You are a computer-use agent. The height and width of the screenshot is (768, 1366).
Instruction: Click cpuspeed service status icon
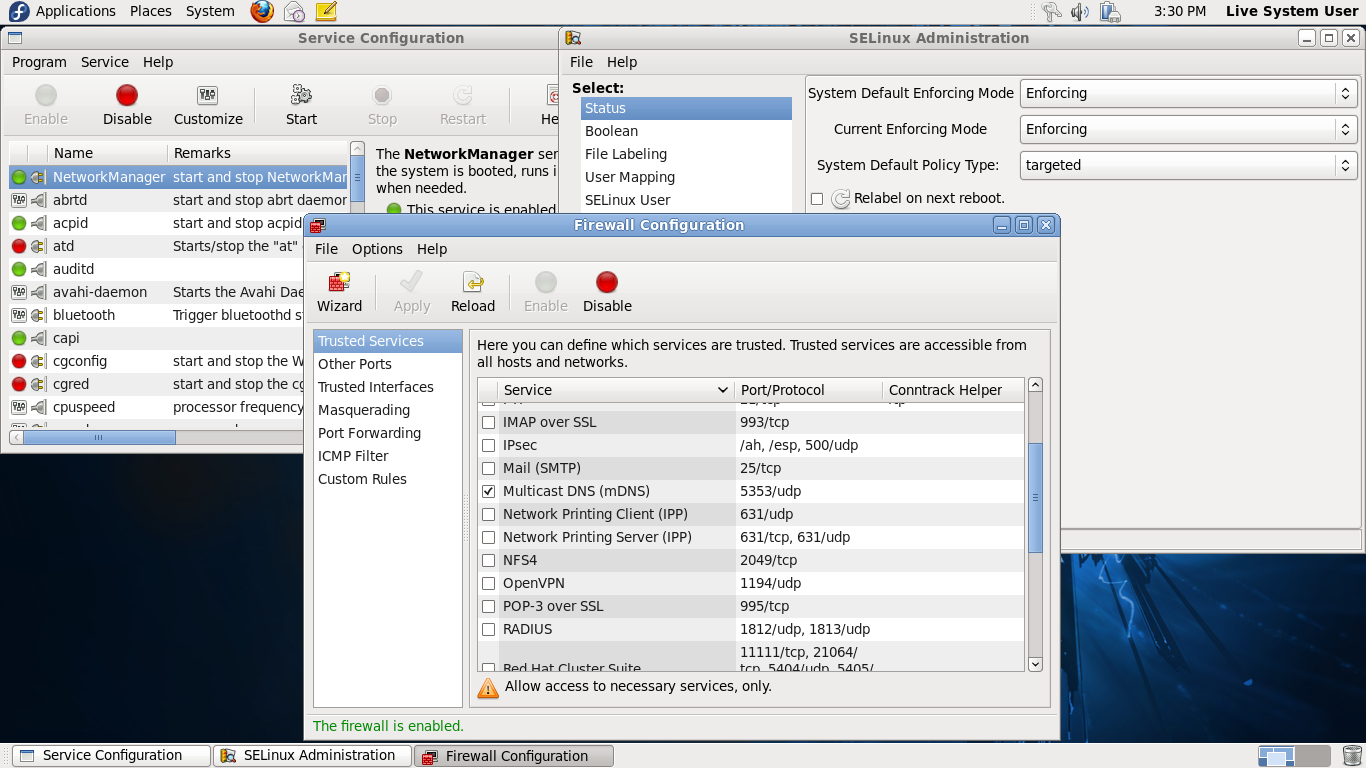click(x=19, y=407)
